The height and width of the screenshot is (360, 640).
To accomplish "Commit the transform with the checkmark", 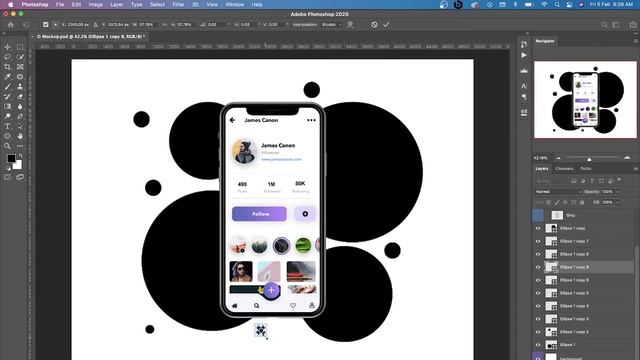I will coord(386,24).
